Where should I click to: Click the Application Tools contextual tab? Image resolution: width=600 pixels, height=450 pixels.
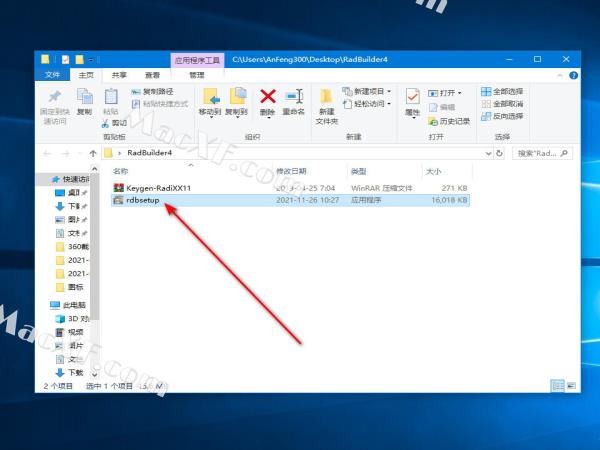[x=197, y=60]
